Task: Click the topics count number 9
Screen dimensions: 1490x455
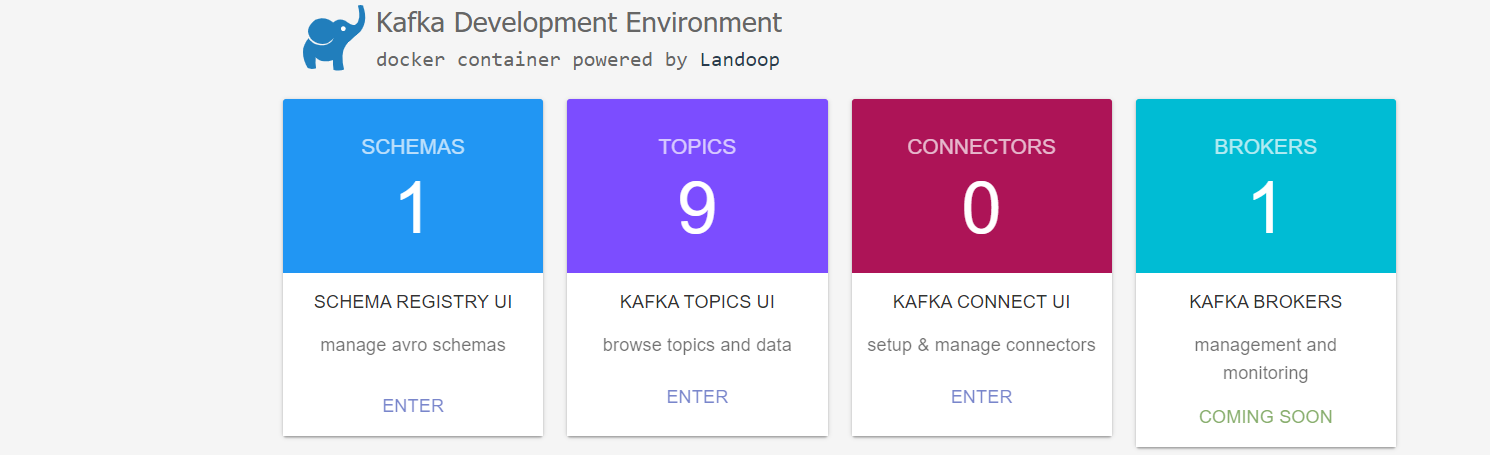Action: [x=697, y=208]
